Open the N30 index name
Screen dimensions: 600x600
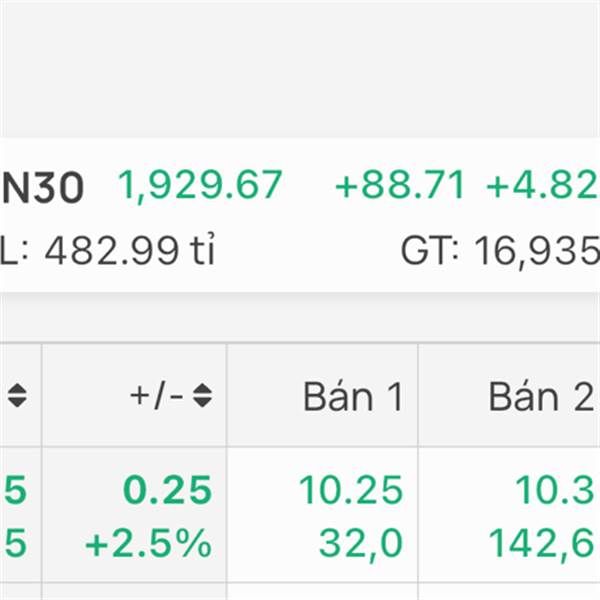click(x=43, y=187)
